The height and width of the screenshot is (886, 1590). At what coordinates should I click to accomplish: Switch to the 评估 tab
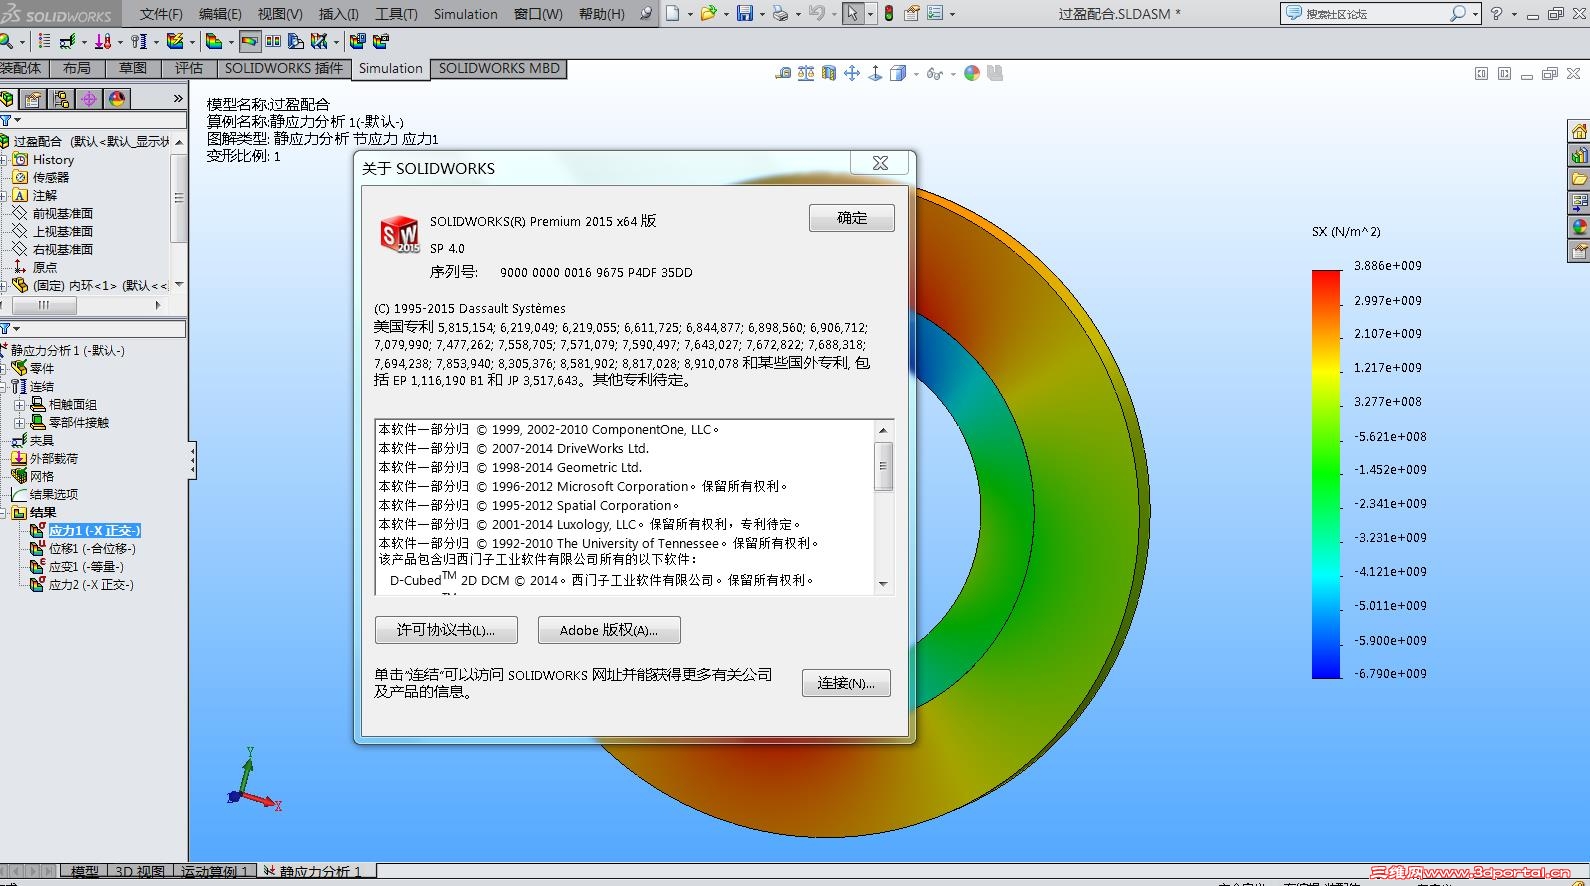pyautogui.click(x=189, y=68)
